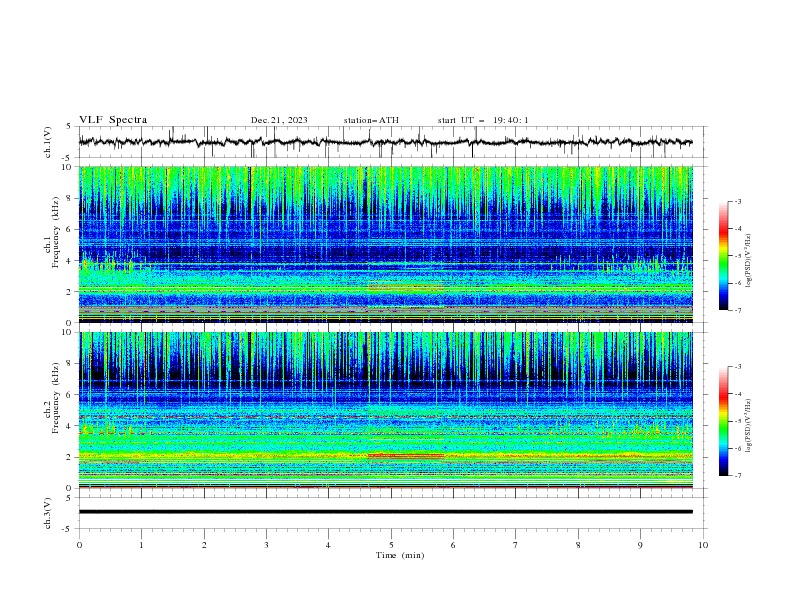Select the "Time (min)" axis label
792x612 pixels.
pos(400,555)
